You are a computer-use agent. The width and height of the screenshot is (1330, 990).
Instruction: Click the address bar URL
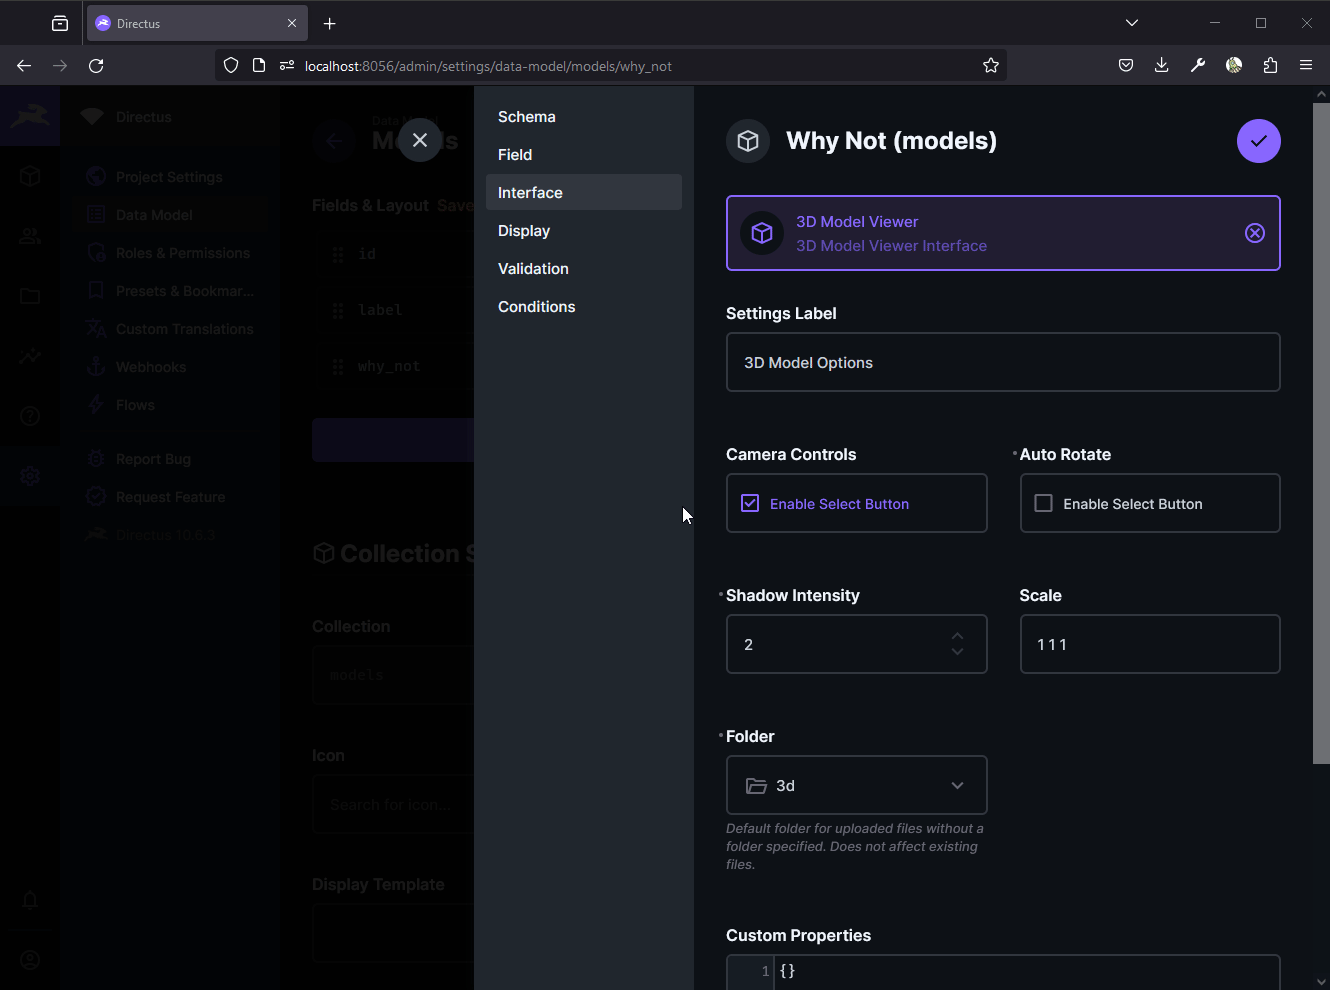(488, 66)
